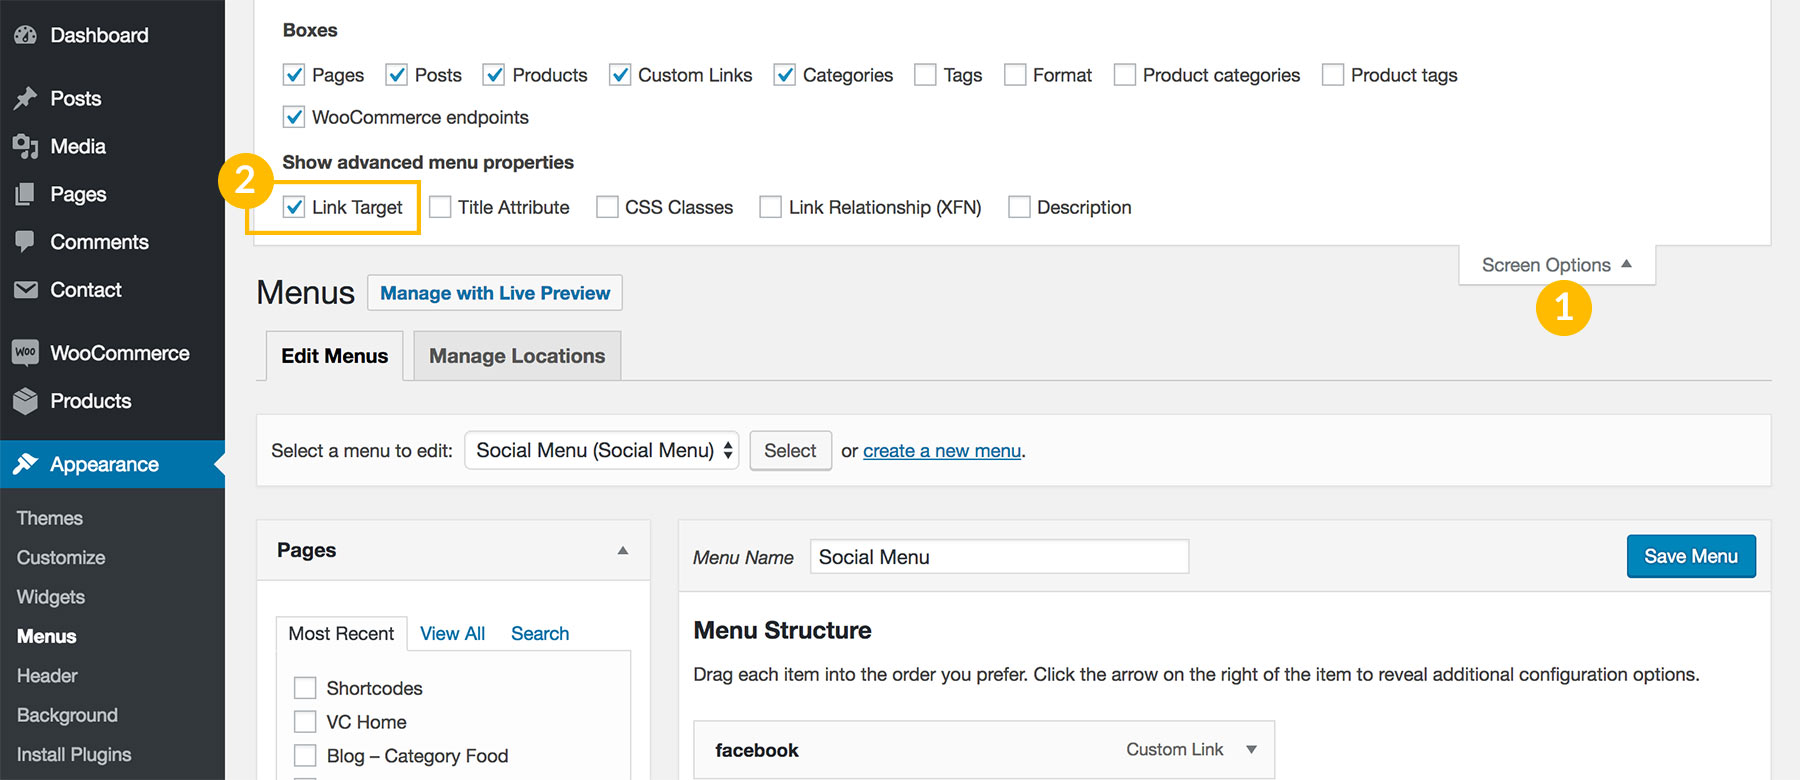Uncheck the Link Target checkbox
Viewport: 1800px width, 780px height.
click(x=294, y=207)
